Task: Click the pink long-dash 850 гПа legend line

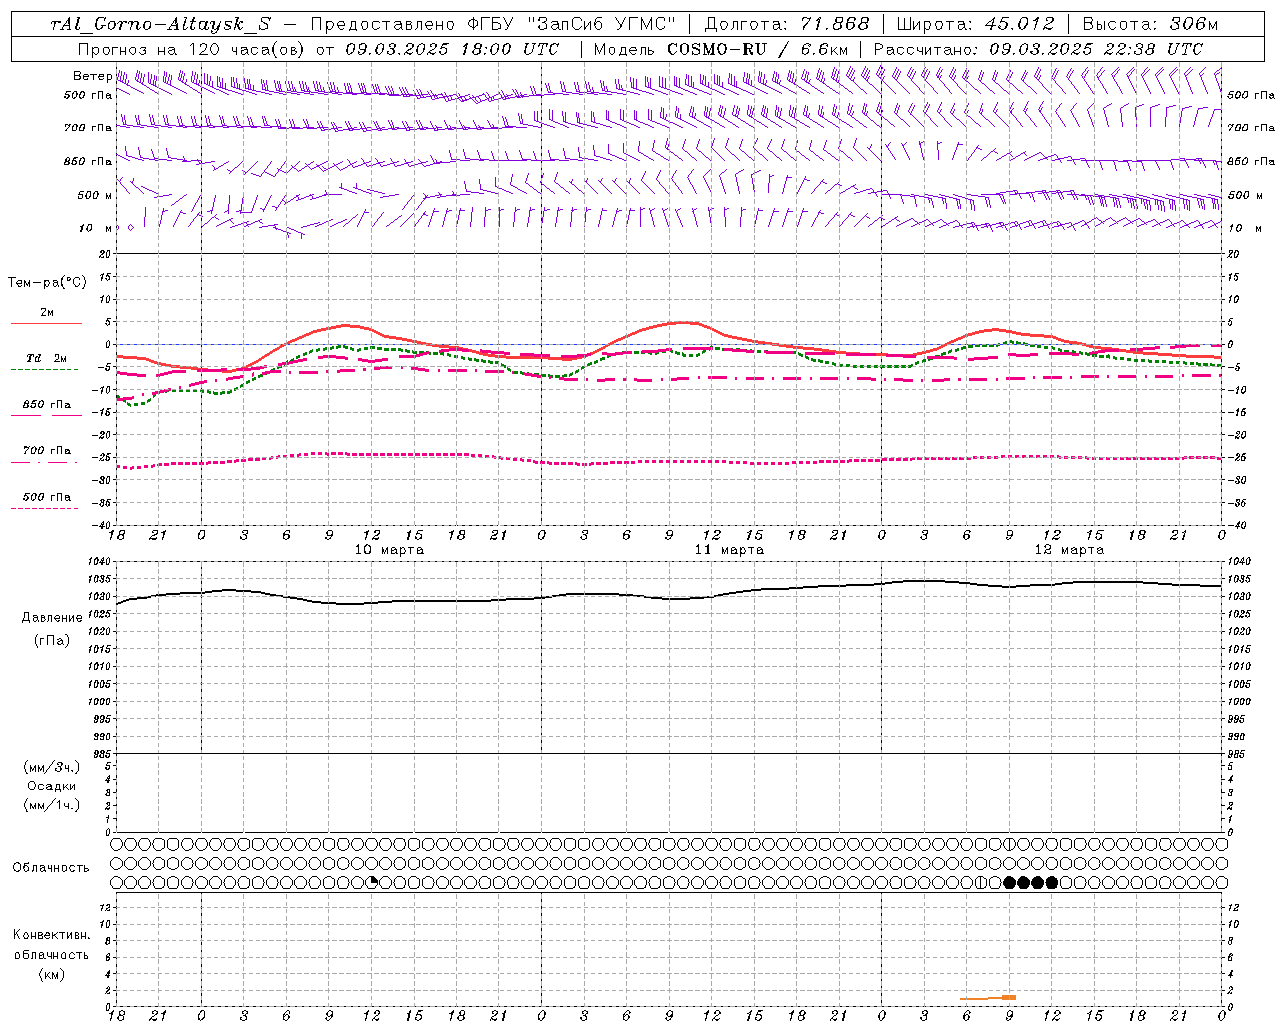Action: click(46, 415)
